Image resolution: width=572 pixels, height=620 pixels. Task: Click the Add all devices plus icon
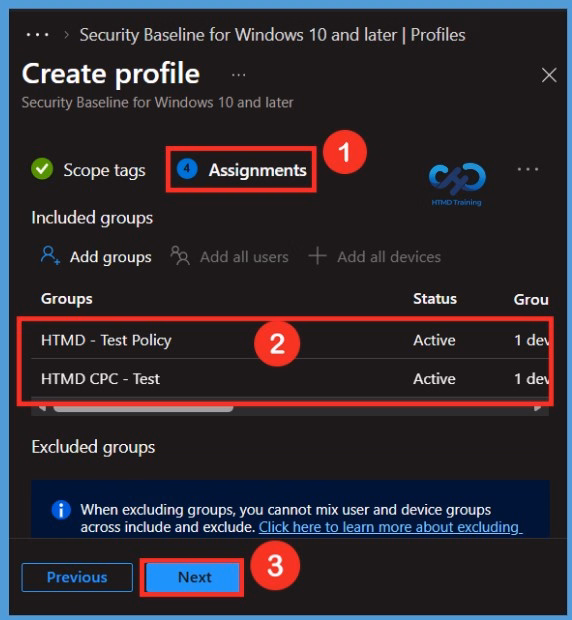pyautogui.click(x=317, y=256)
